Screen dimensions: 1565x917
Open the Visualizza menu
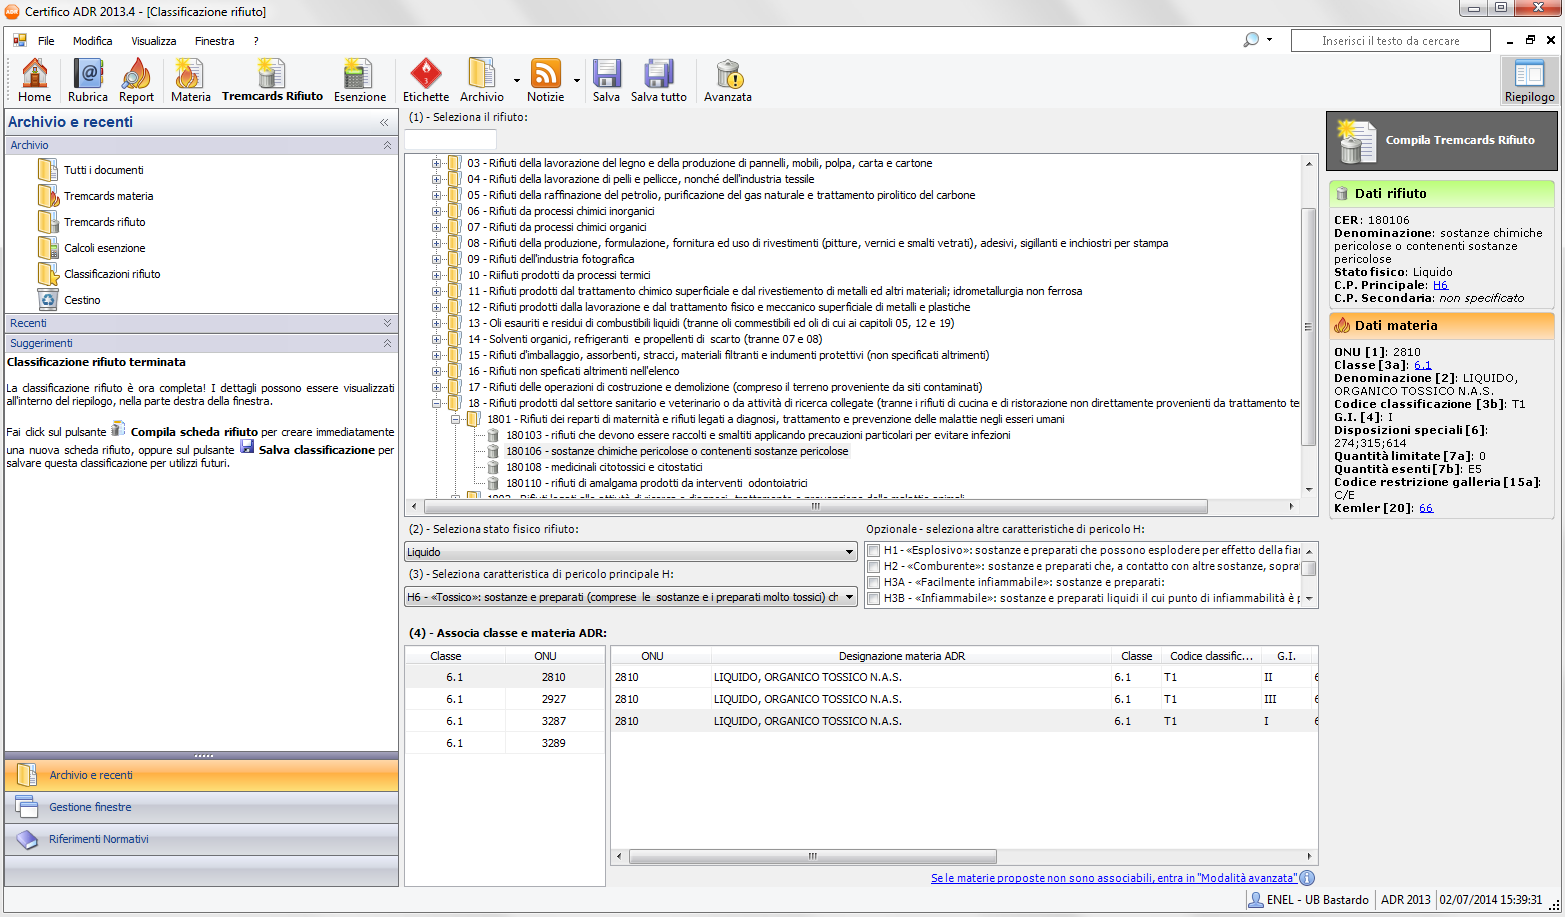coord(153,41)
